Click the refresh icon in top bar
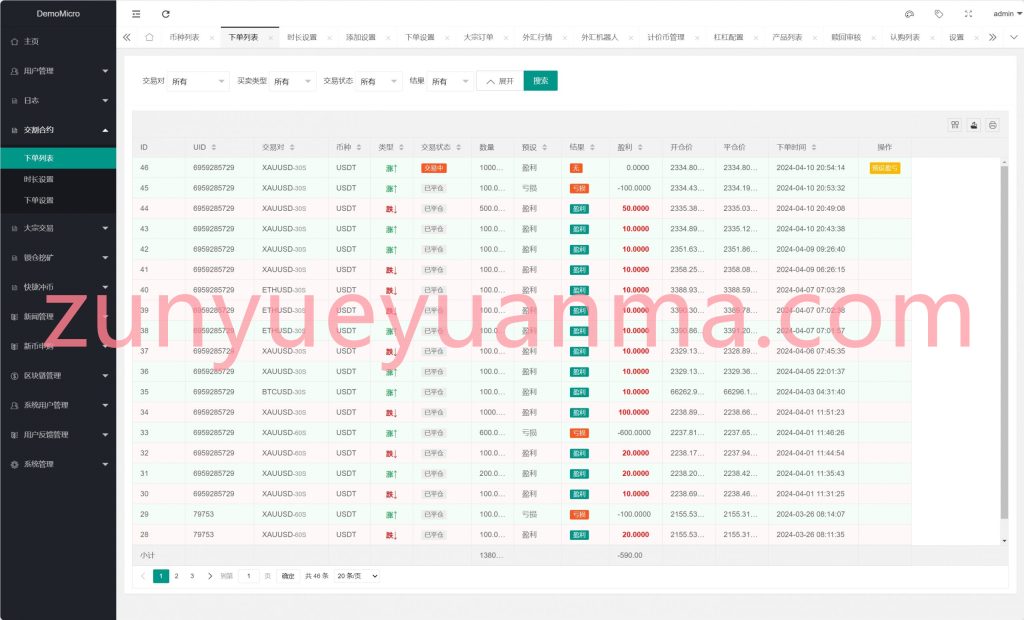This screenshot has height=620, width=1024. (166, 14)
